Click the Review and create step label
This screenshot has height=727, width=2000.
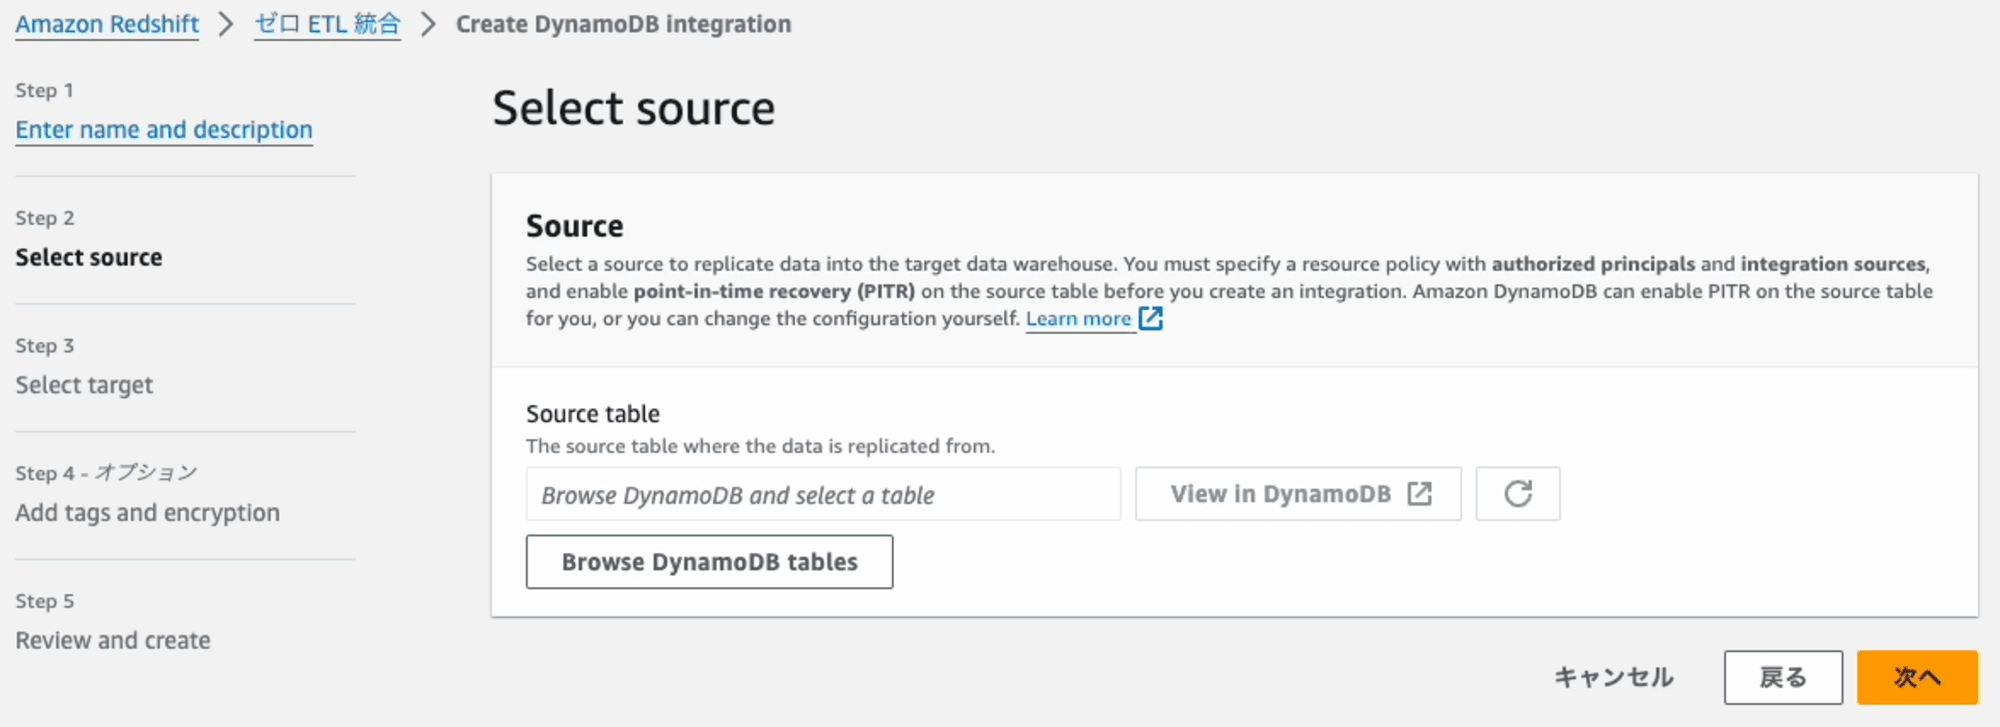tap(113, 640)
